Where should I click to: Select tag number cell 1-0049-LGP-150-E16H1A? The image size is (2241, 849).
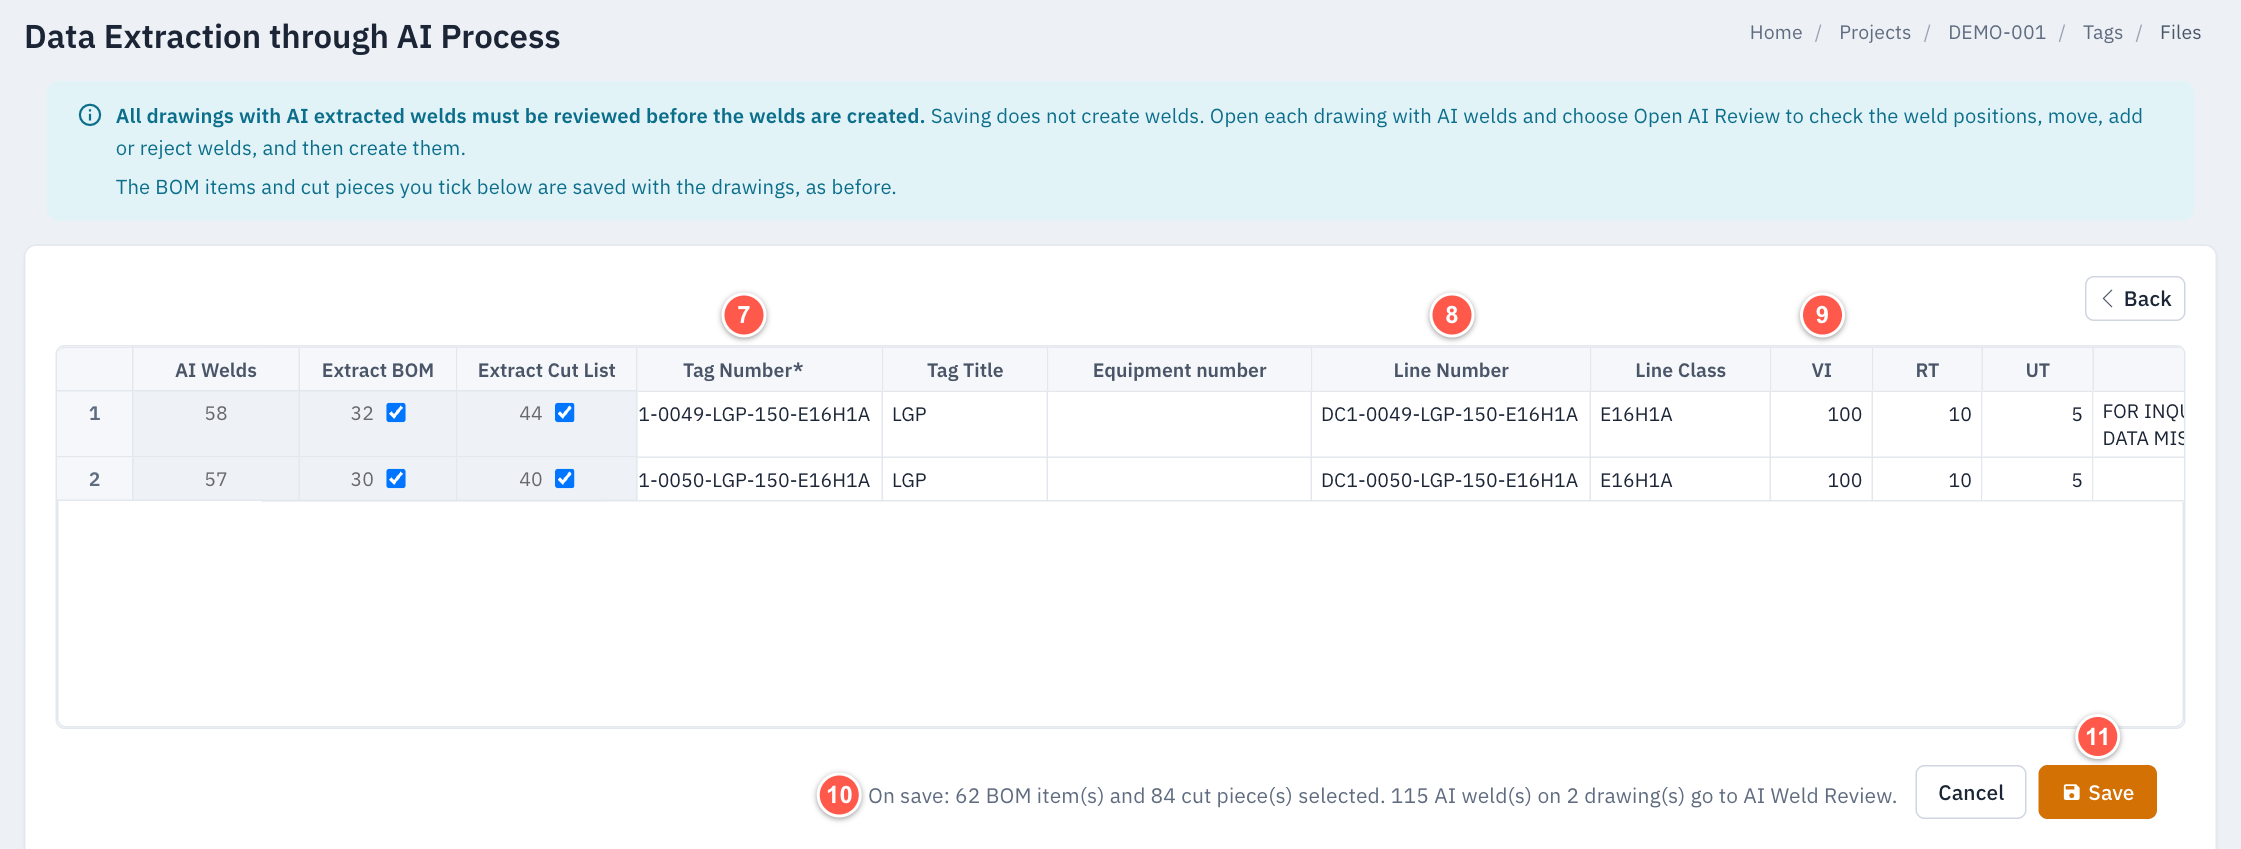760,424
